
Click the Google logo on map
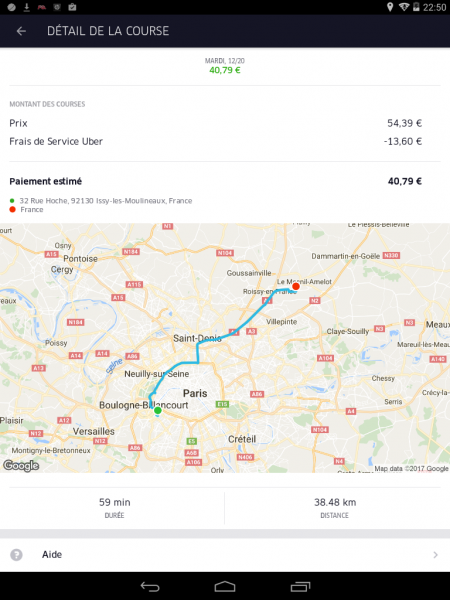21,465
